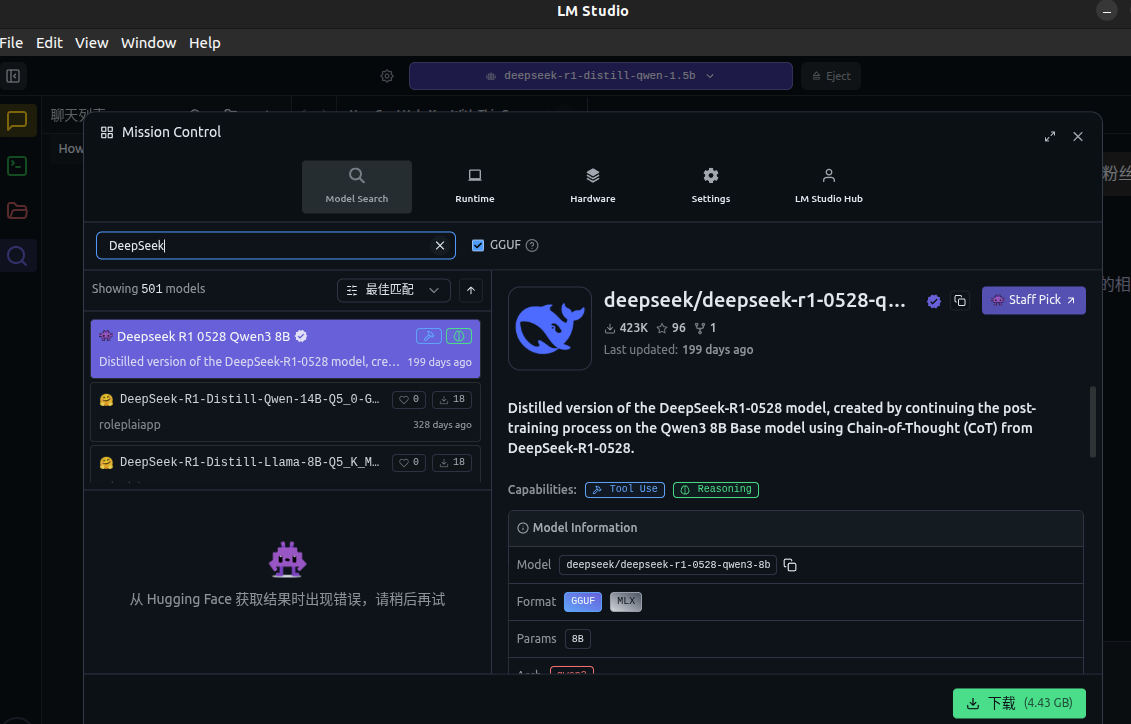Click the Tool Use icon on Deepseek R1 0528 row
This screenshot has width=1131, height=724.
tap(428, 335)
